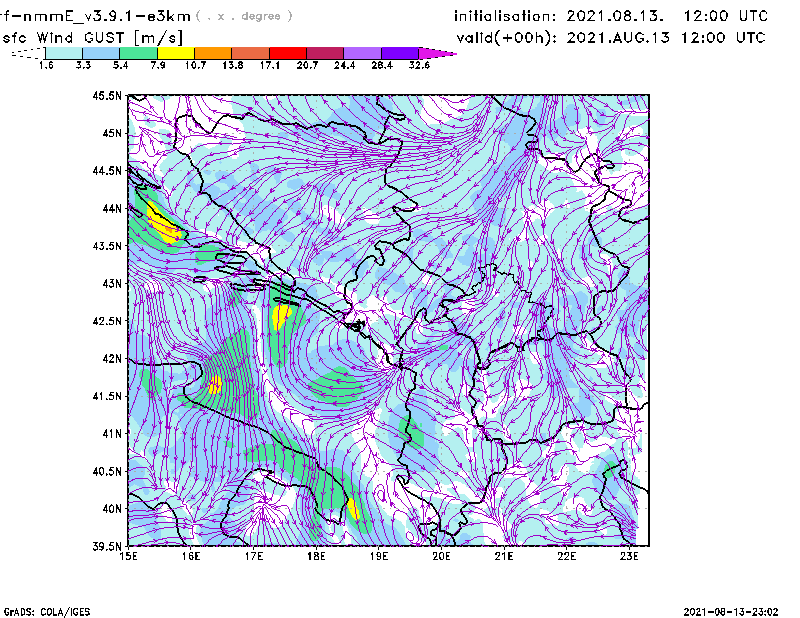This screenshot has width=800, height=618.
Task: Click the 21E longitude label
Action: [504, 556]
